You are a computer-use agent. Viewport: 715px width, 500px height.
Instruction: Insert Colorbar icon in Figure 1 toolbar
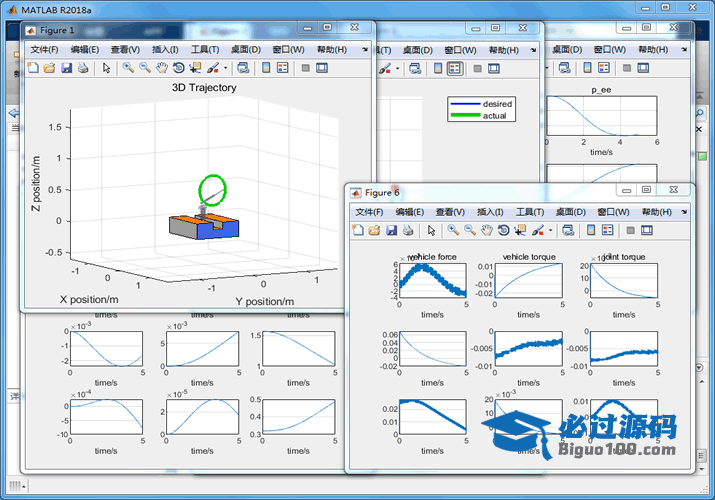pos(266,68)
